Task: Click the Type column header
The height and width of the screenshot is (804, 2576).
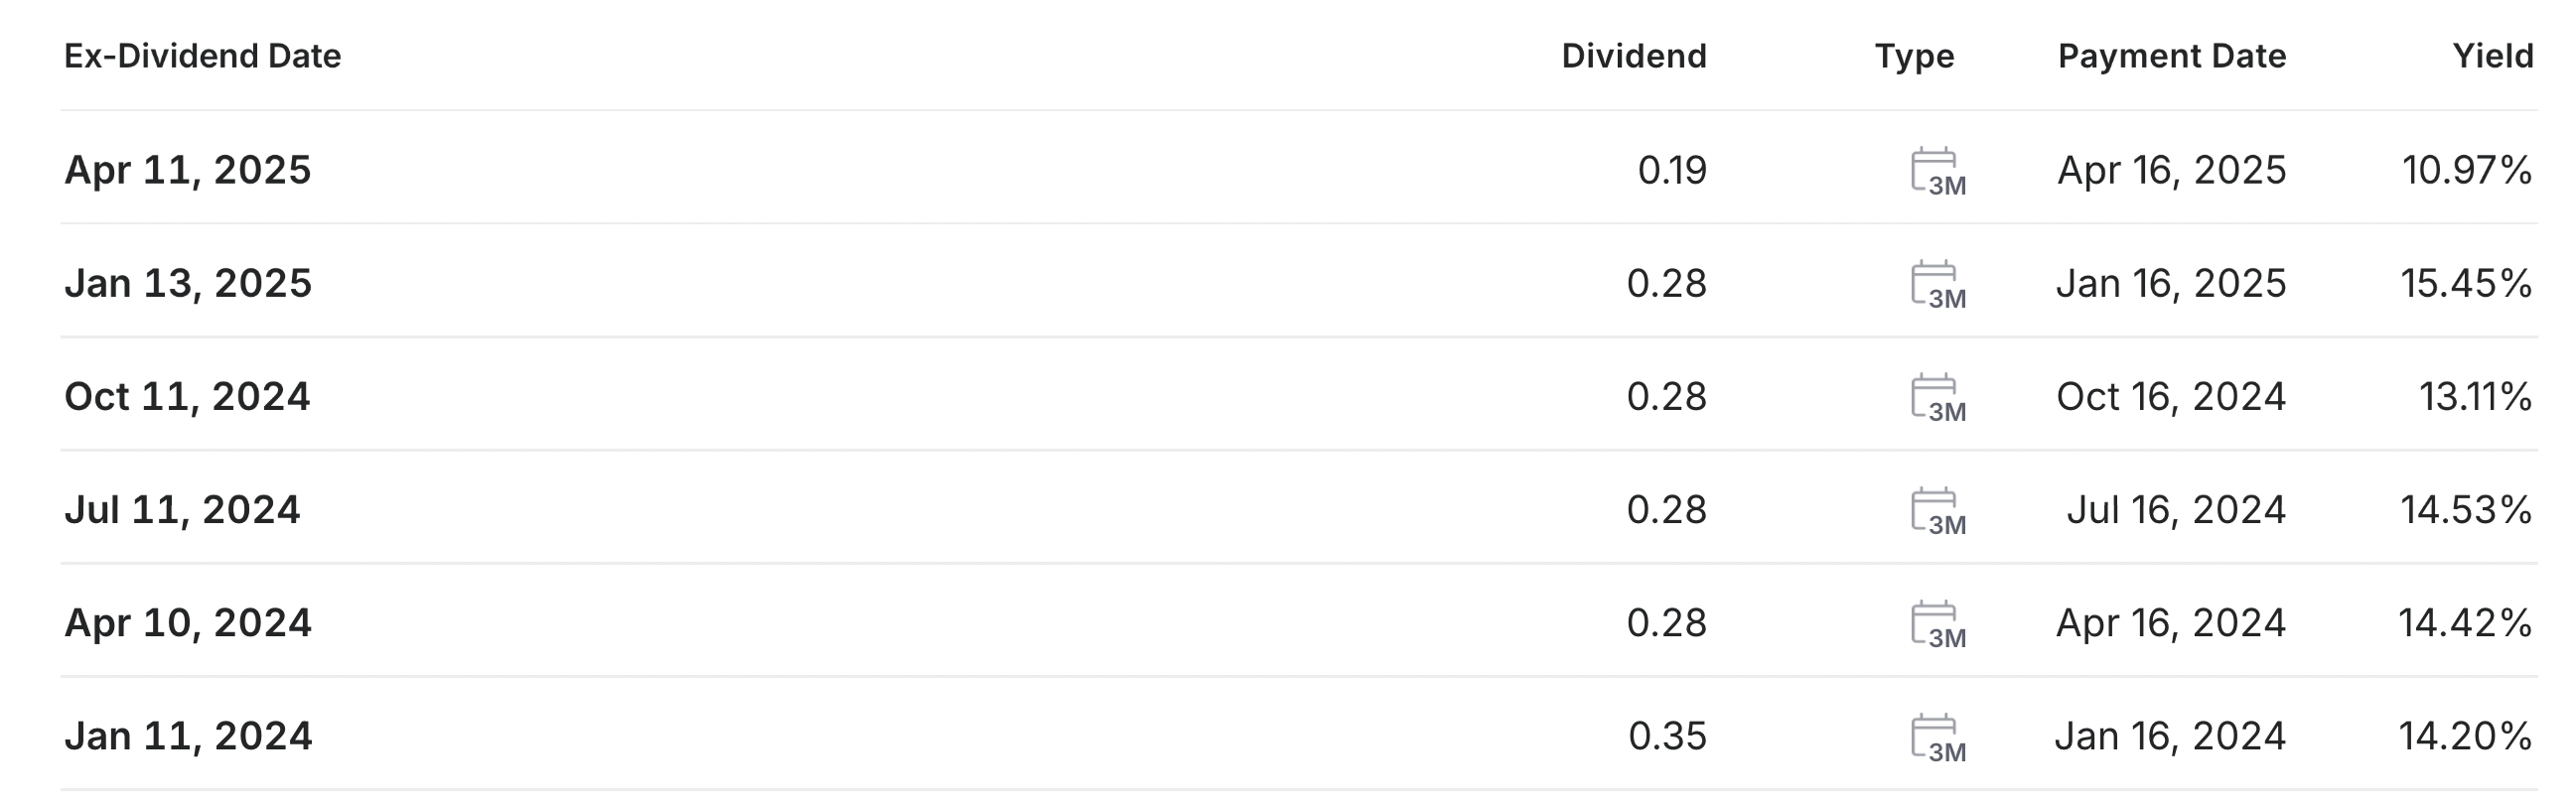Action: point(1914,56)
